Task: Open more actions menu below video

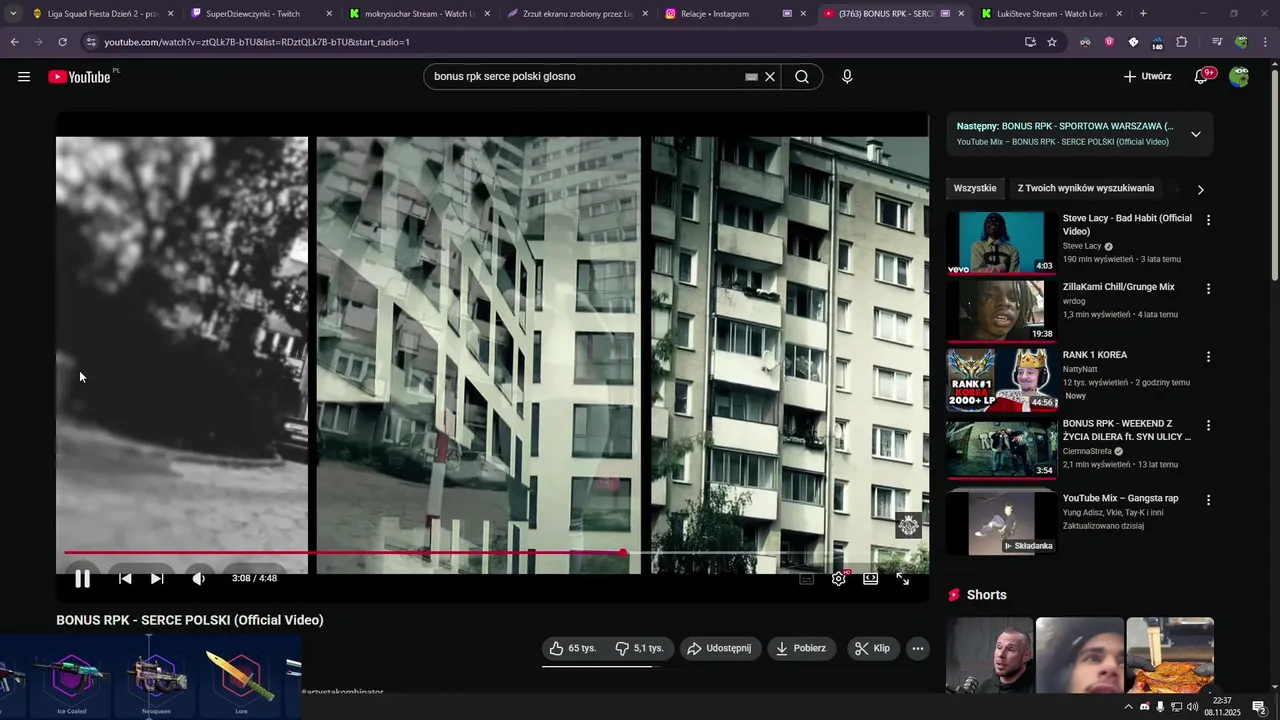Action: coord(918,648)
